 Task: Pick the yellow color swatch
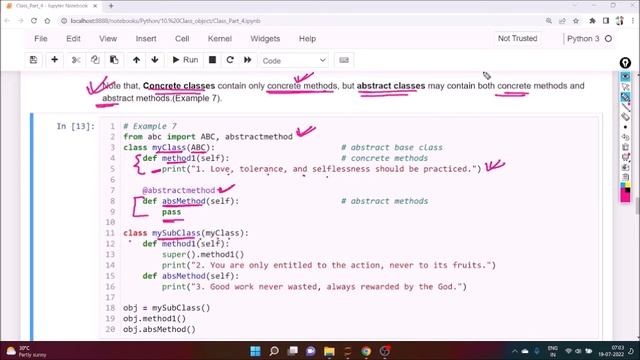click(x=628, y=185)
